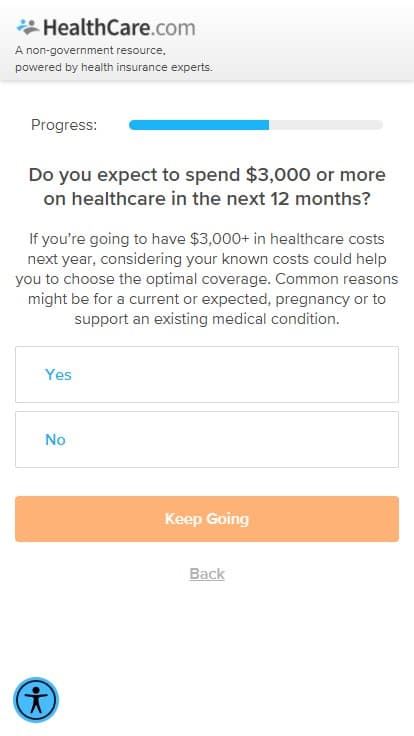Image resolution: width=414 pixels, height=736 pixels.
Task: Go to previous step via Back link
Action: 207,574
